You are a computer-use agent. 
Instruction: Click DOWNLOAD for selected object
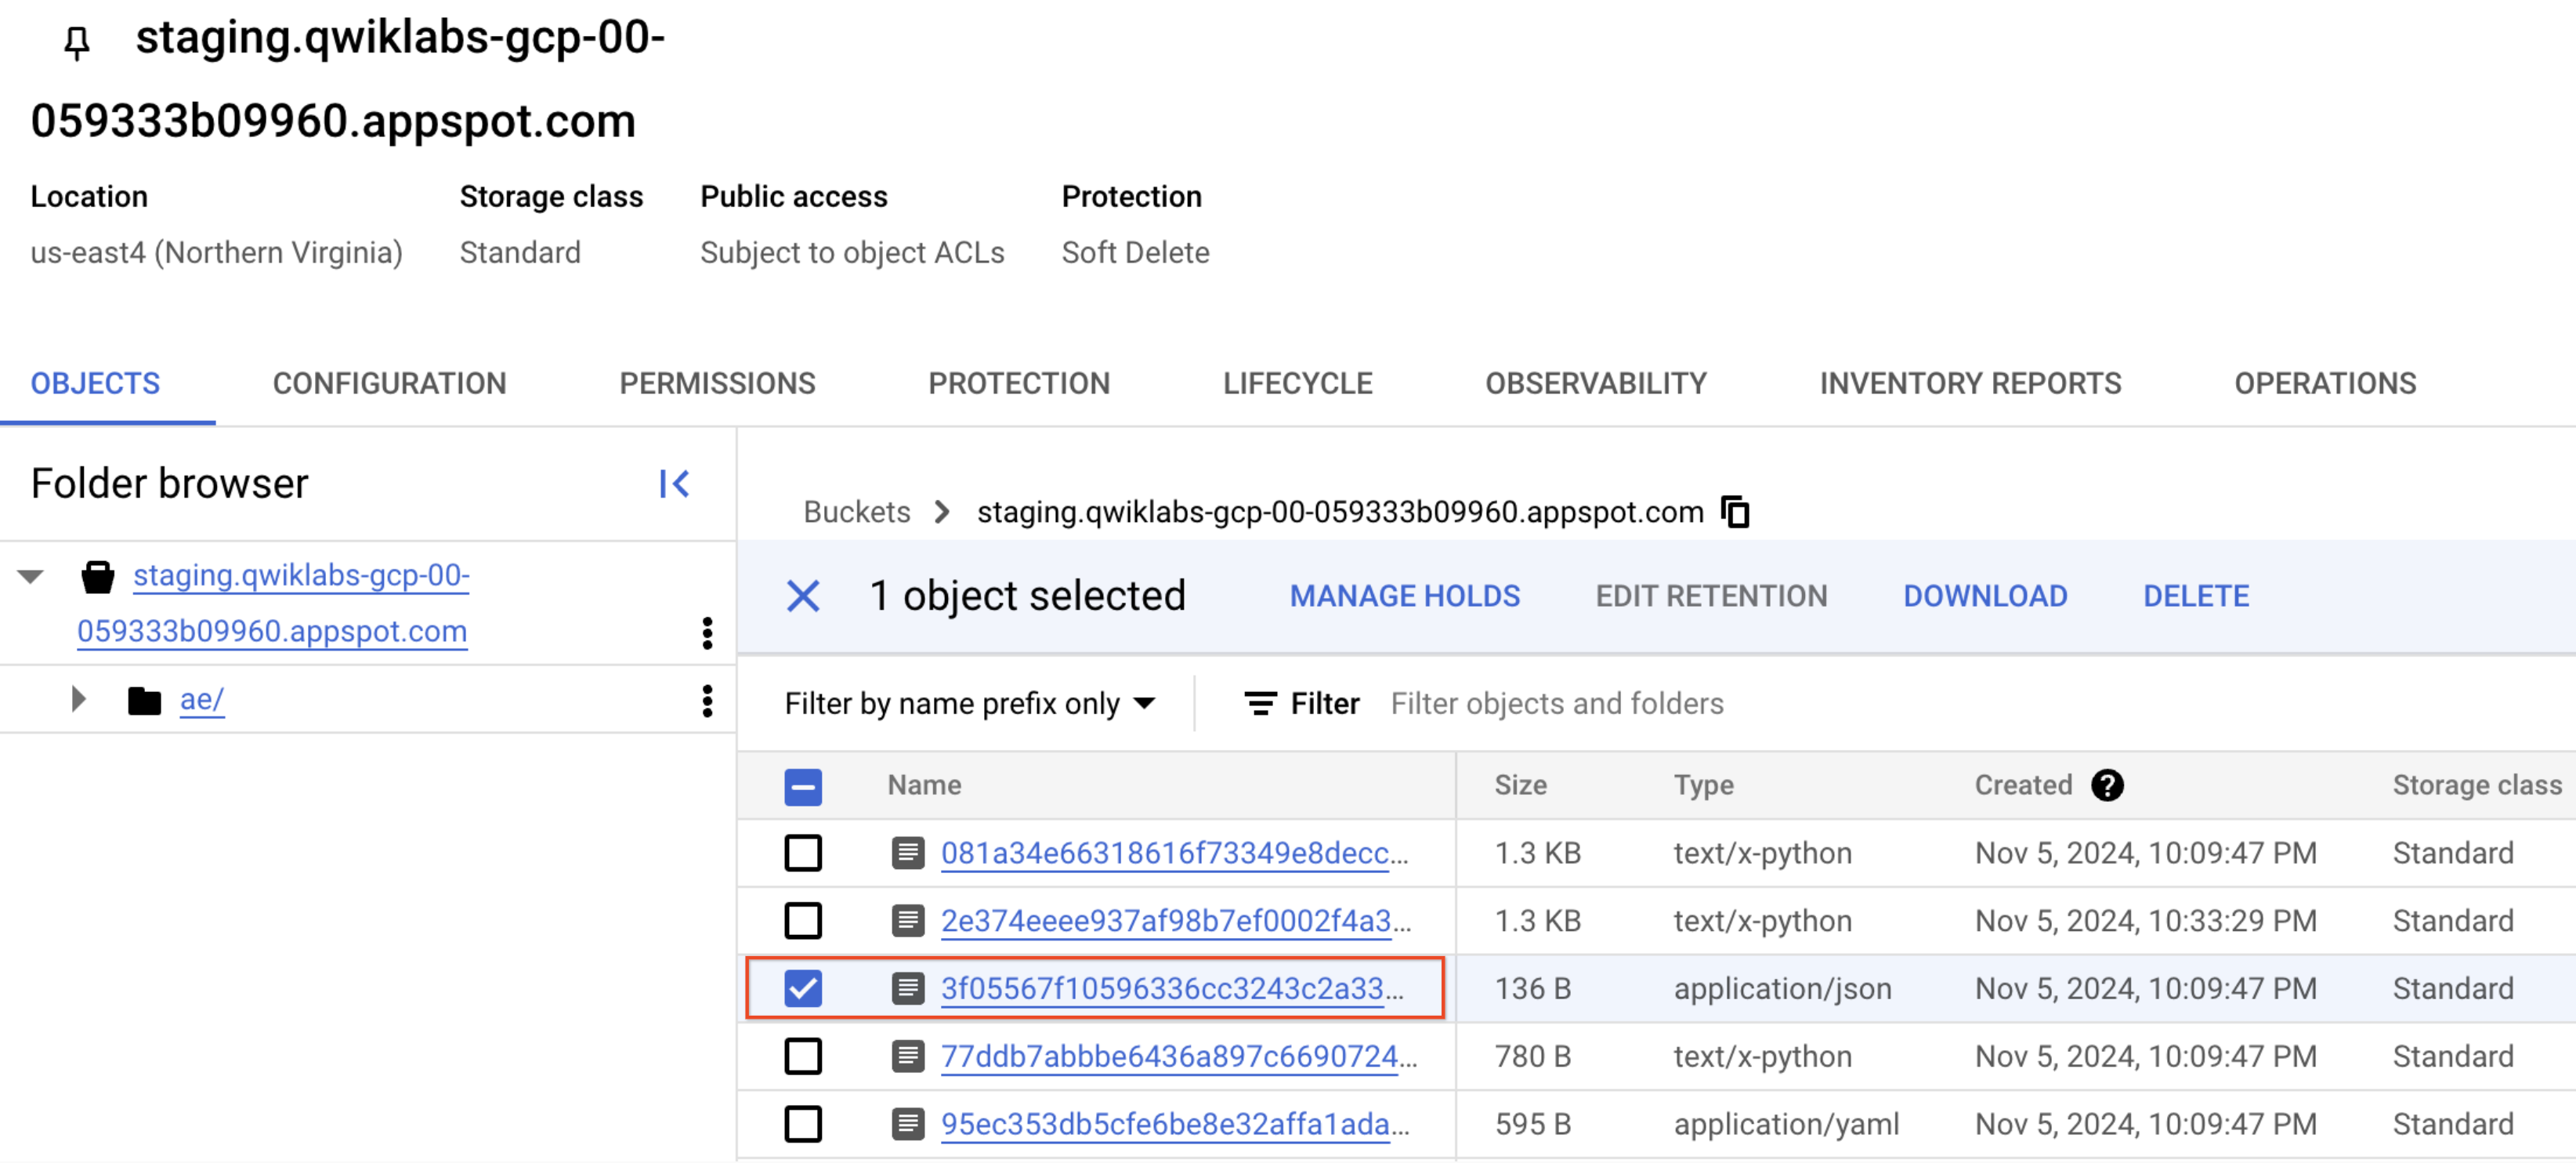[x=1985, y=597]
